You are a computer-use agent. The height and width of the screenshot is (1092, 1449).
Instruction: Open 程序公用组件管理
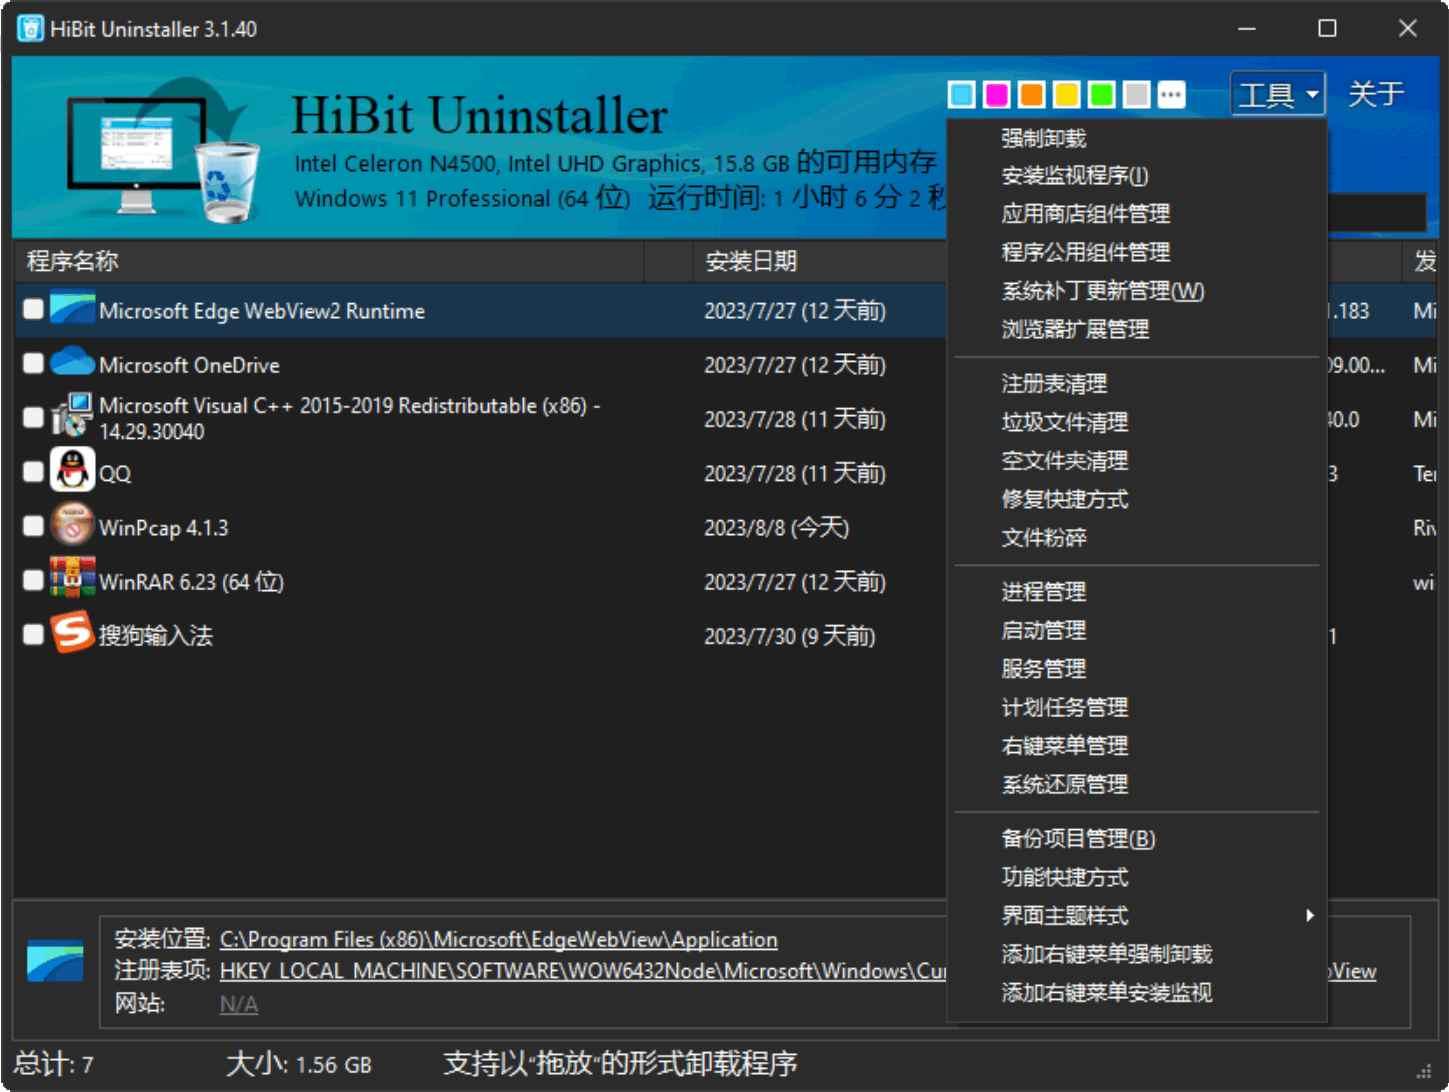click(1086, 252)
